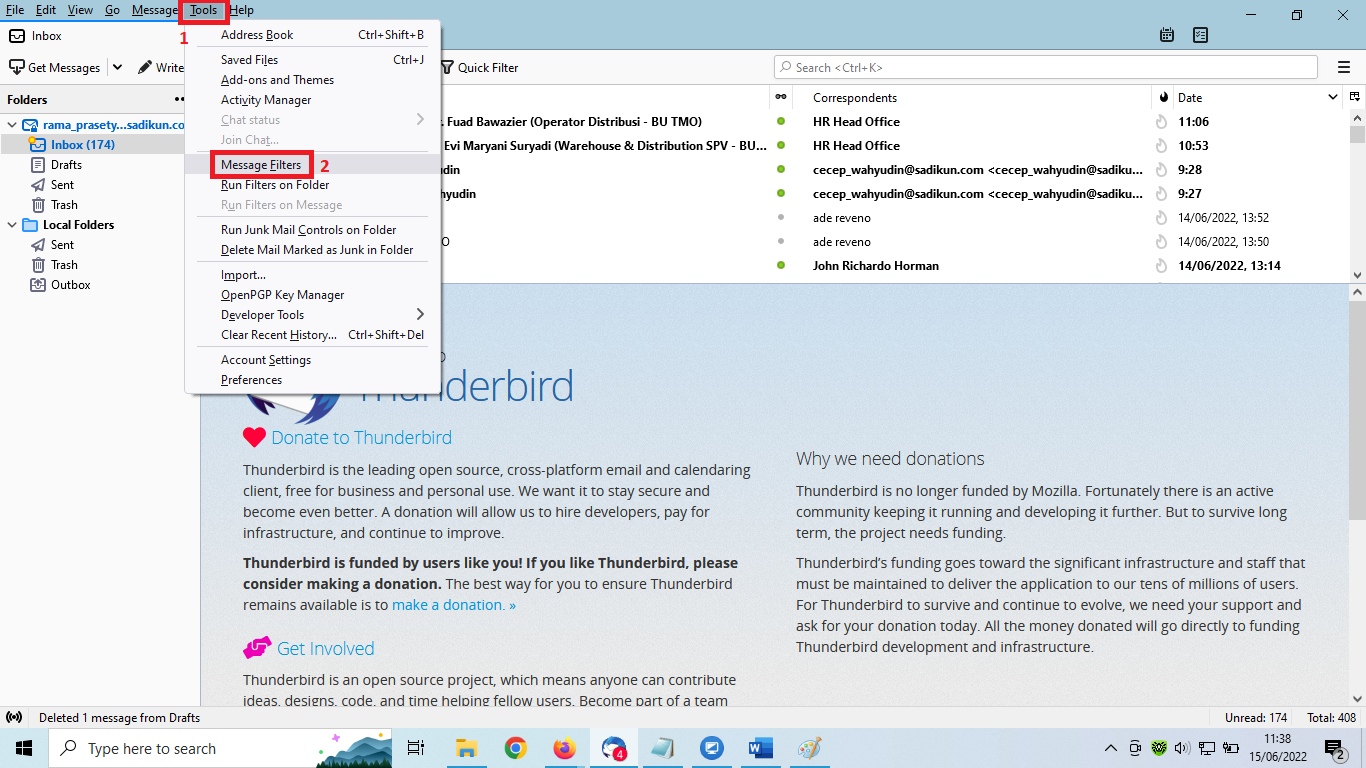Open the Go menu
This screenshot has height=768, width=1366.
(x=112, y=10)
